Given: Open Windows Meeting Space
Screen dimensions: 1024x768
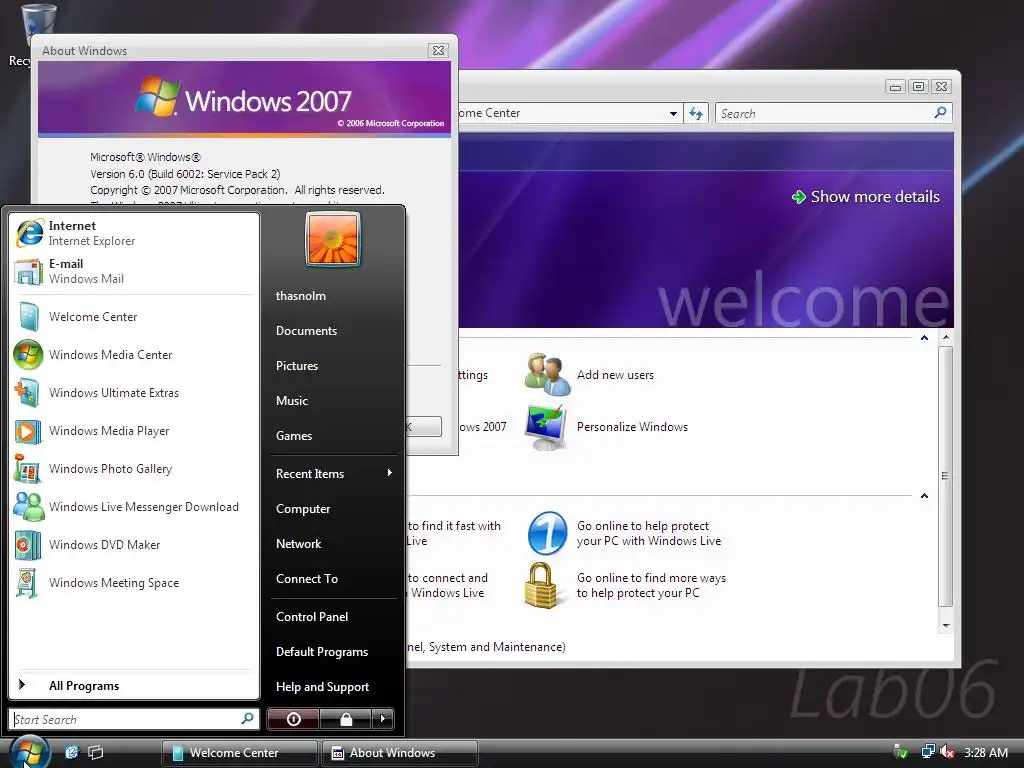Looking at the screenshot, I should (x=133, y=583).
